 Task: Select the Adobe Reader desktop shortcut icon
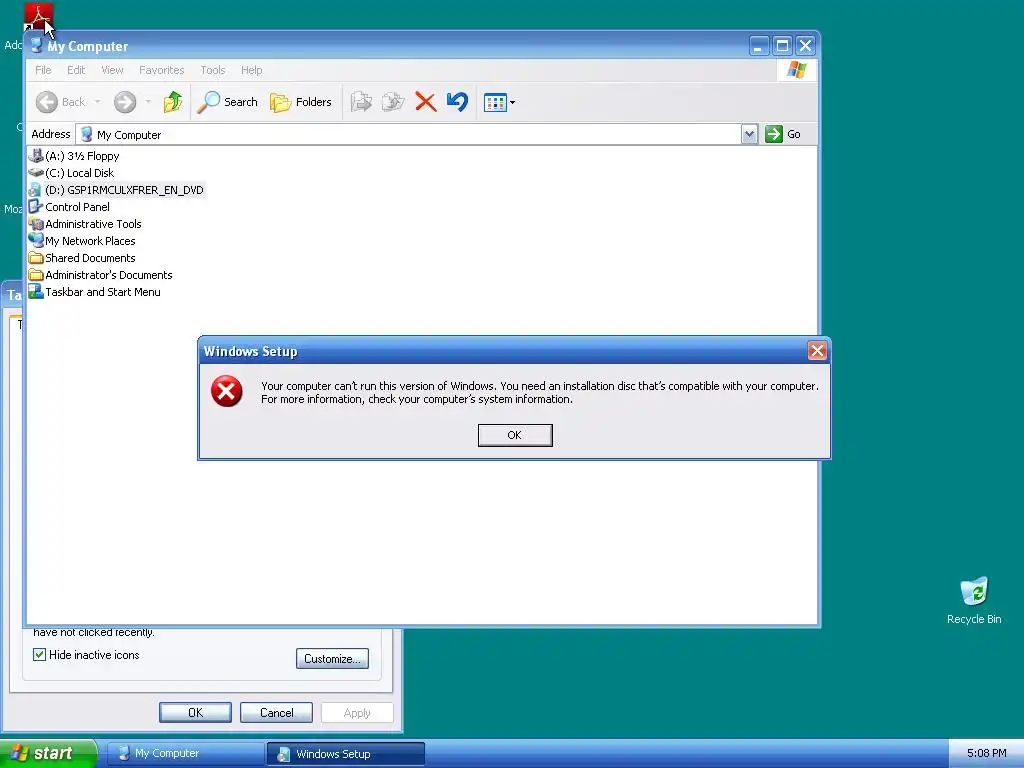click(x=39, y=18)
